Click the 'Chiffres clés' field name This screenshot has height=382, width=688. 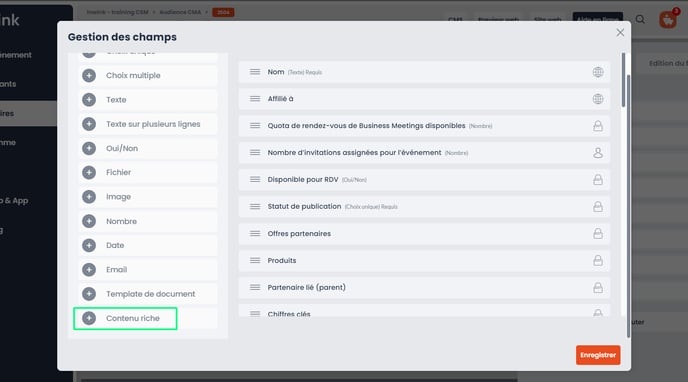click(x=289, y=314)
